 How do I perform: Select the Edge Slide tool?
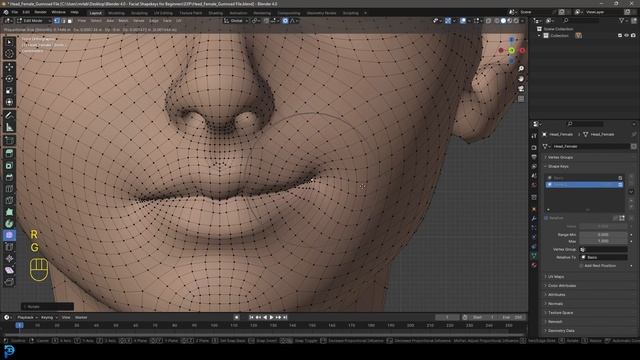9,247
